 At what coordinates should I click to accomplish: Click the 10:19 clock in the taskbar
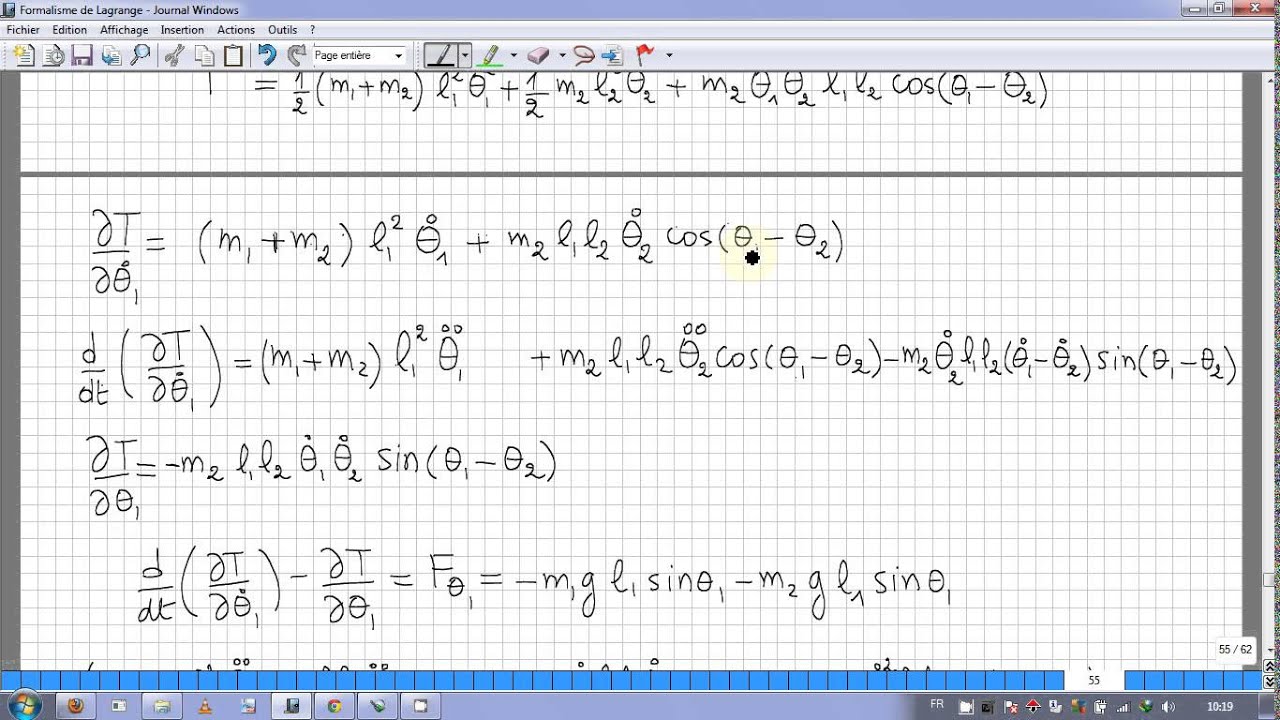coord(1219,706)
